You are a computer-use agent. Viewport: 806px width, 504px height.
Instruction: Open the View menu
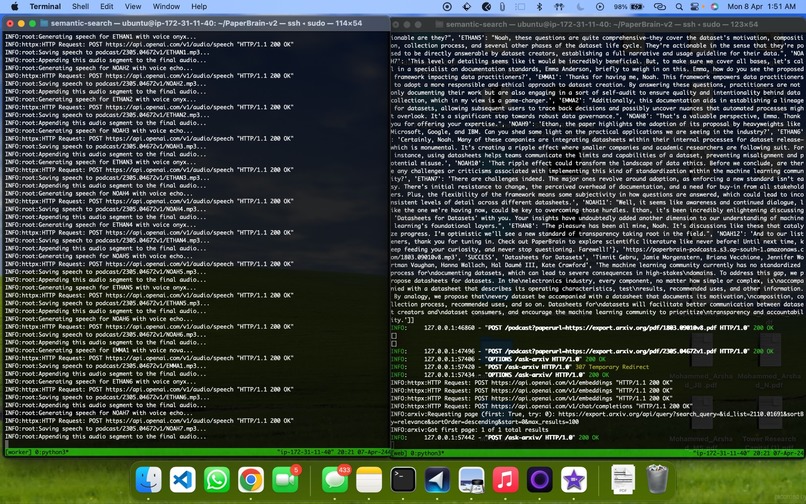[x=133, y=7]
